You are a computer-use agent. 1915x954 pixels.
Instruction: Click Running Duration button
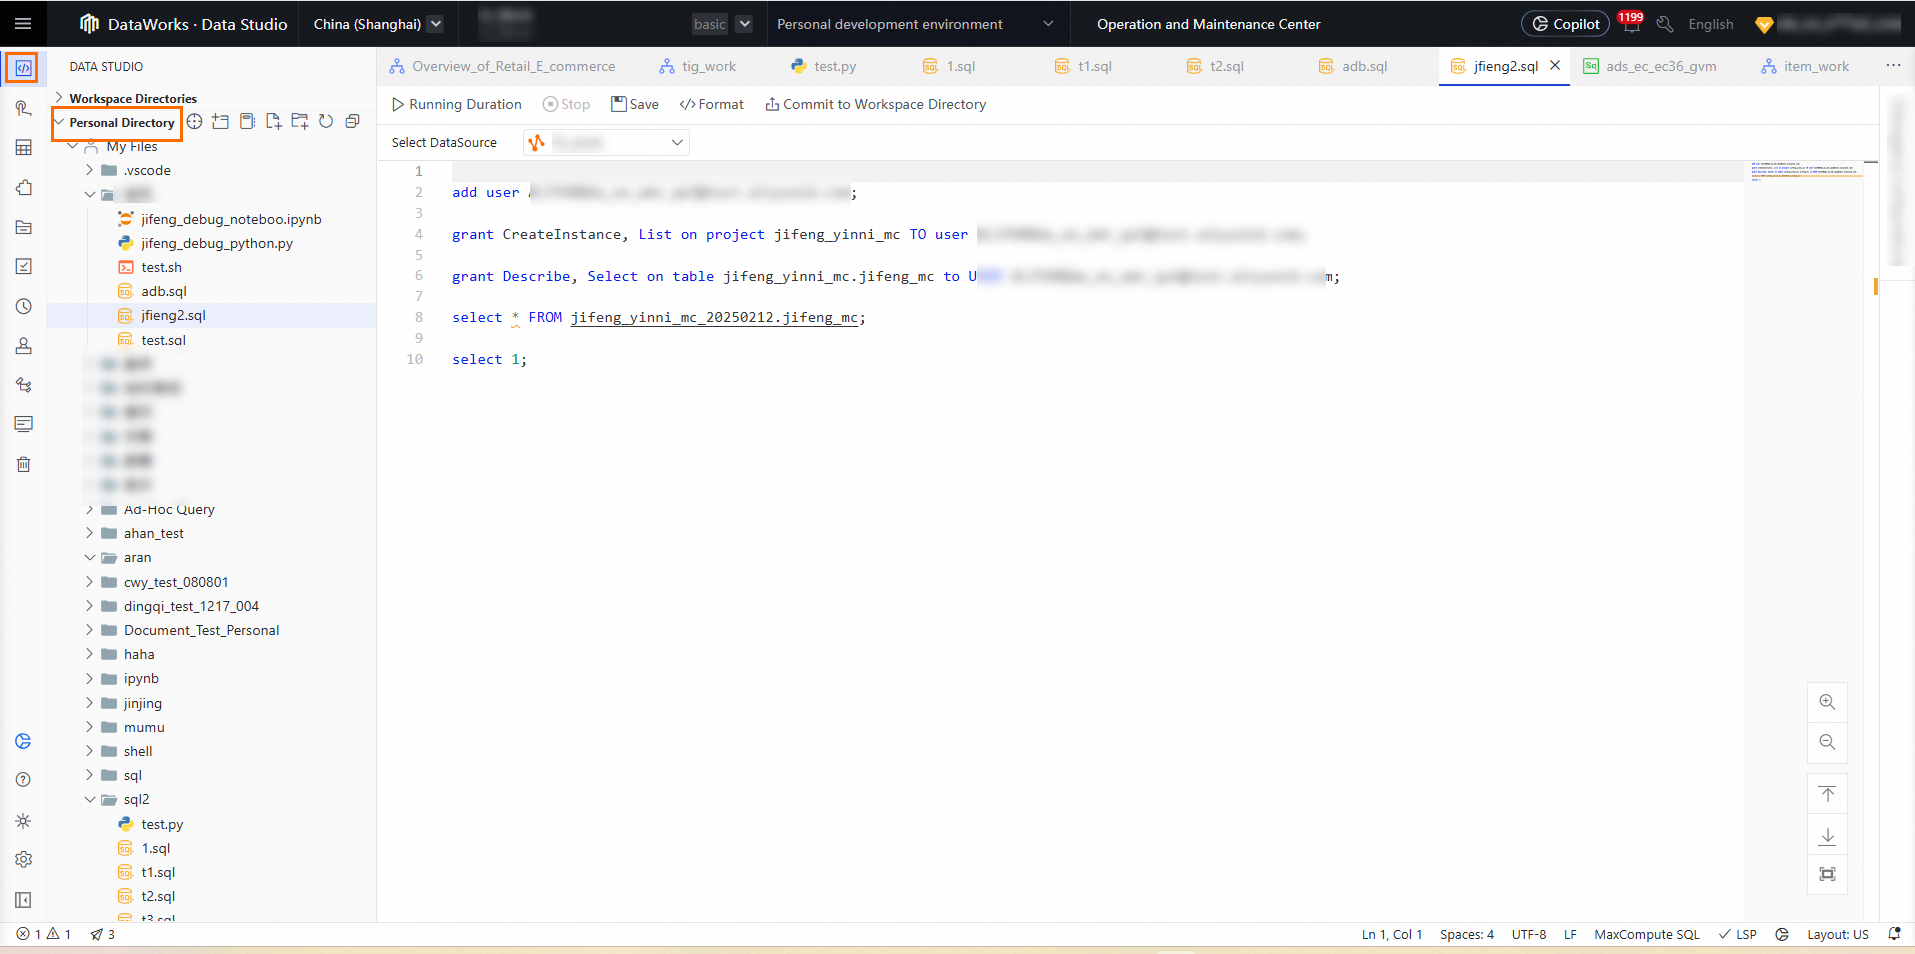pyautogui.click(x=457, y=104)
